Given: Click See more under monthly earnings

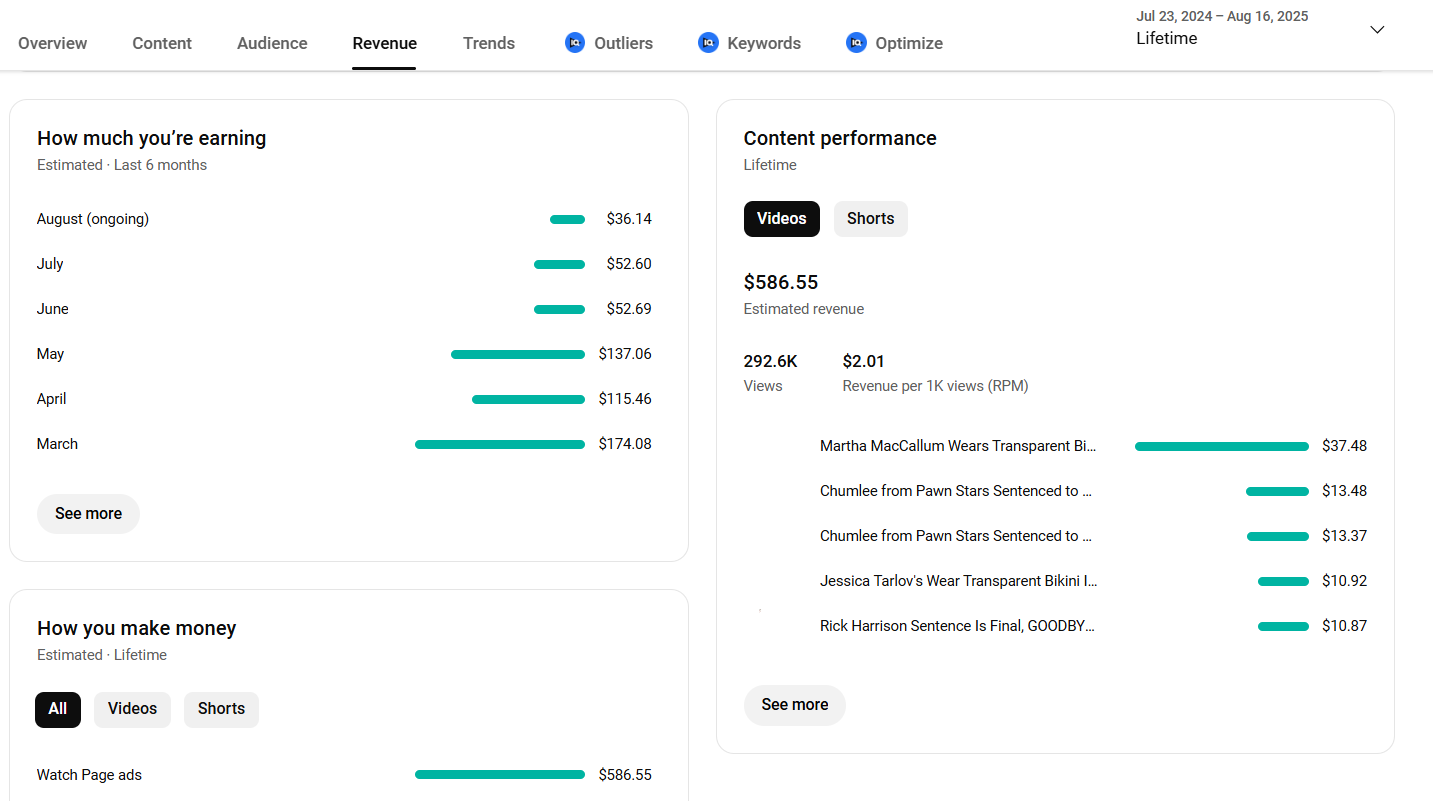Looking at the screenshot, I should click(88, 514).
